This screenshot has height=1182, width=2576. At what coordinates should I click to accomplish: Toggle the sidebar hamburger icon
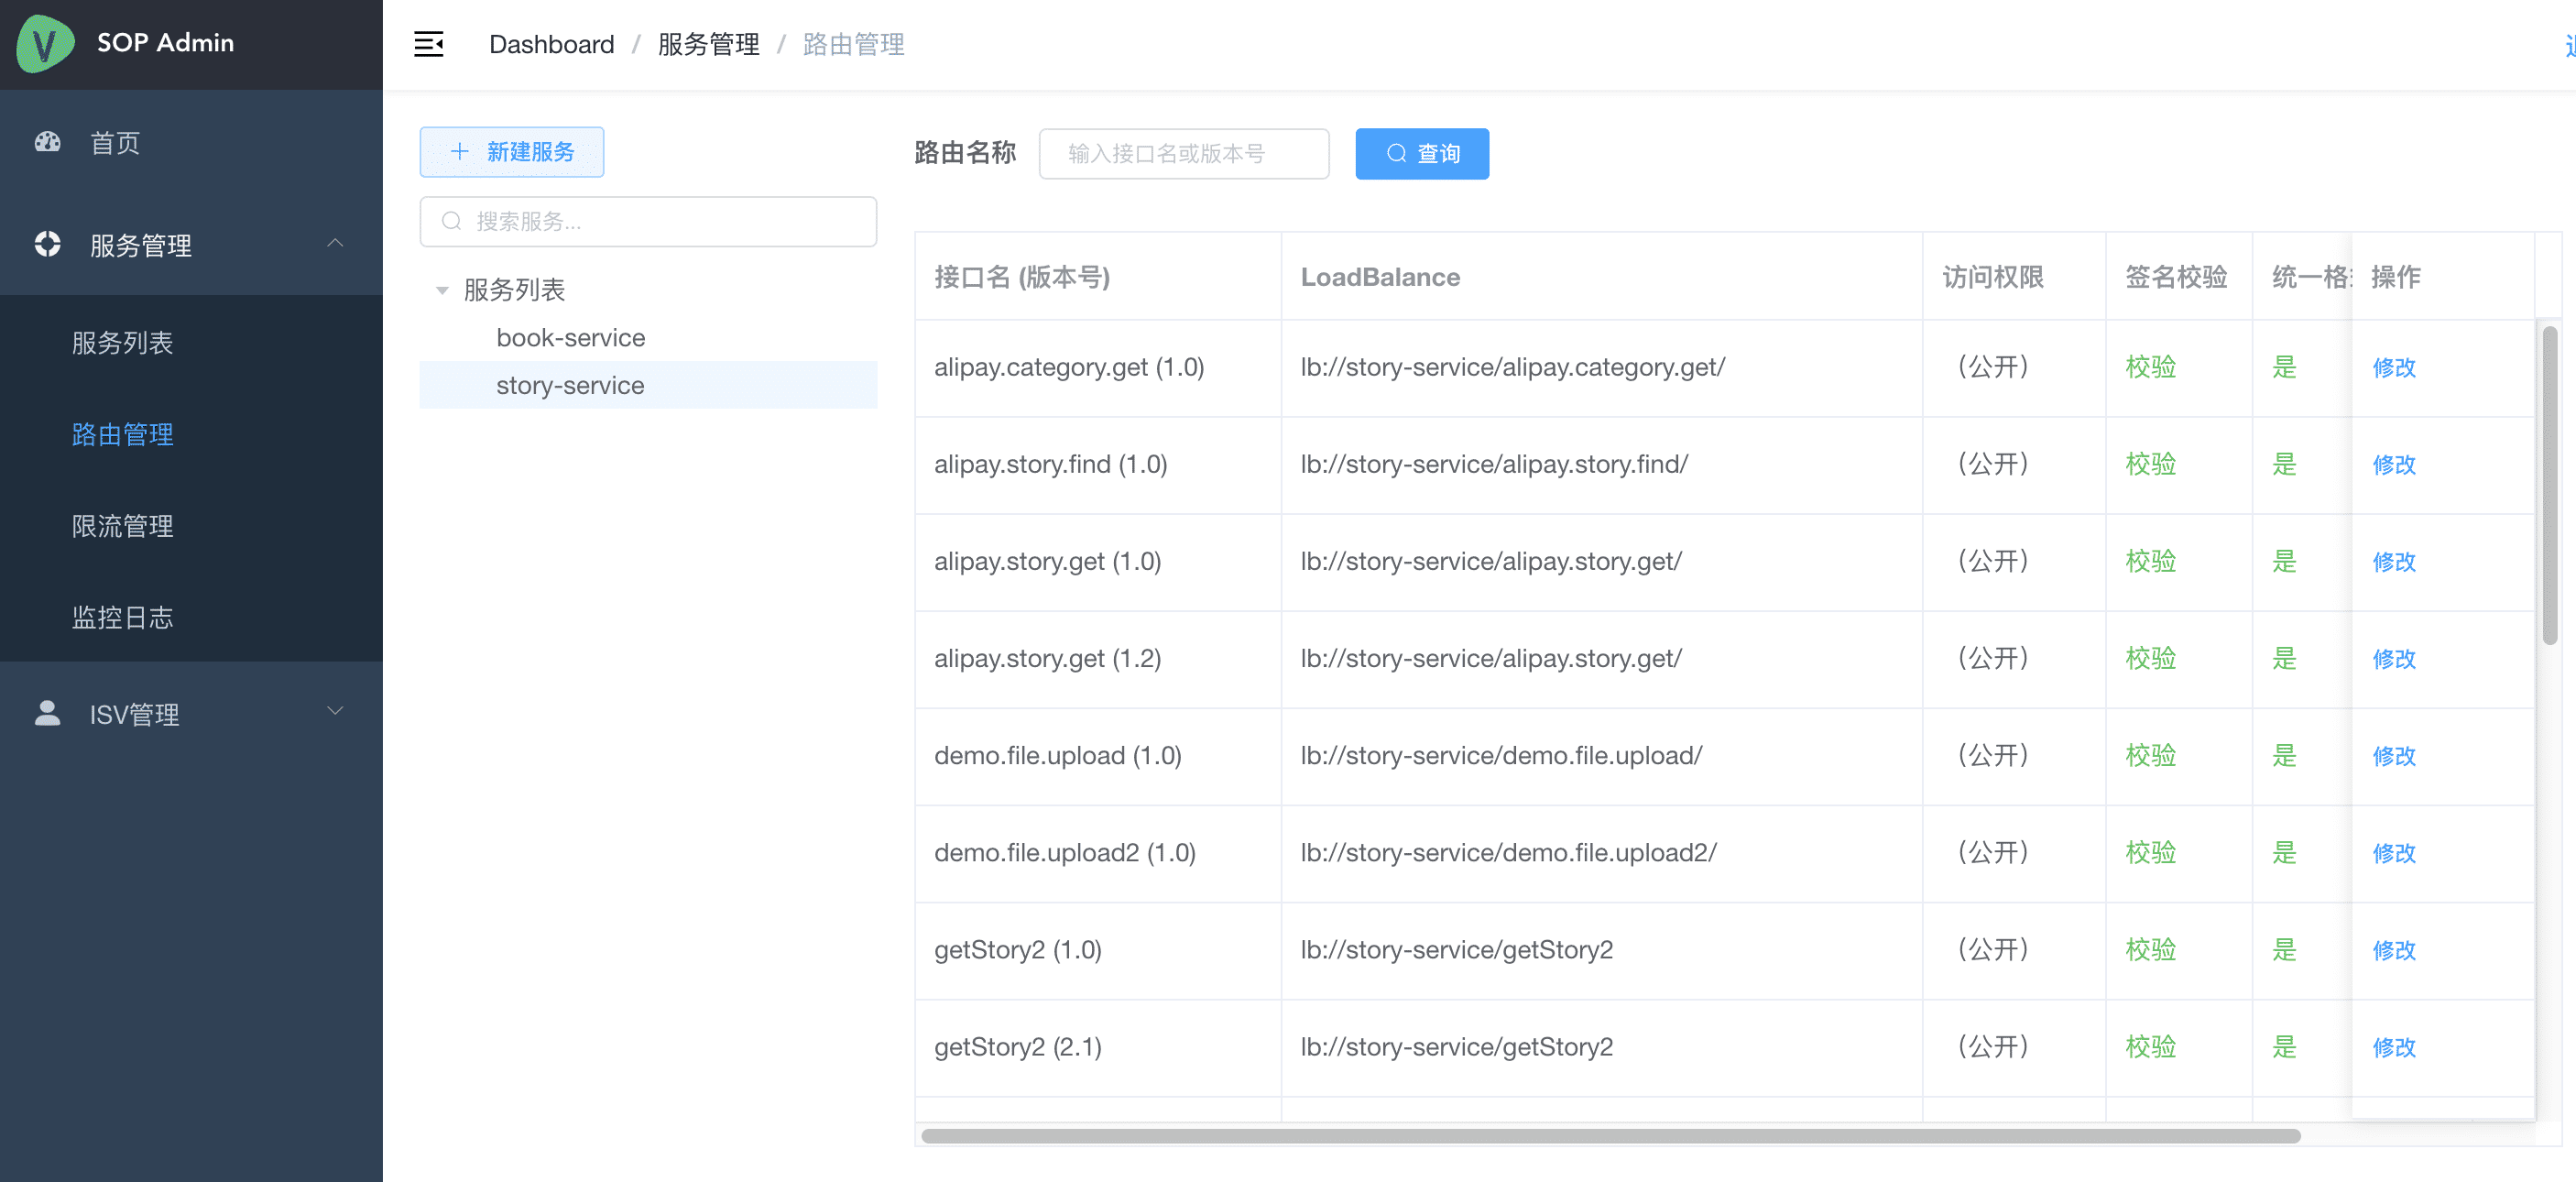pos(429,44)
